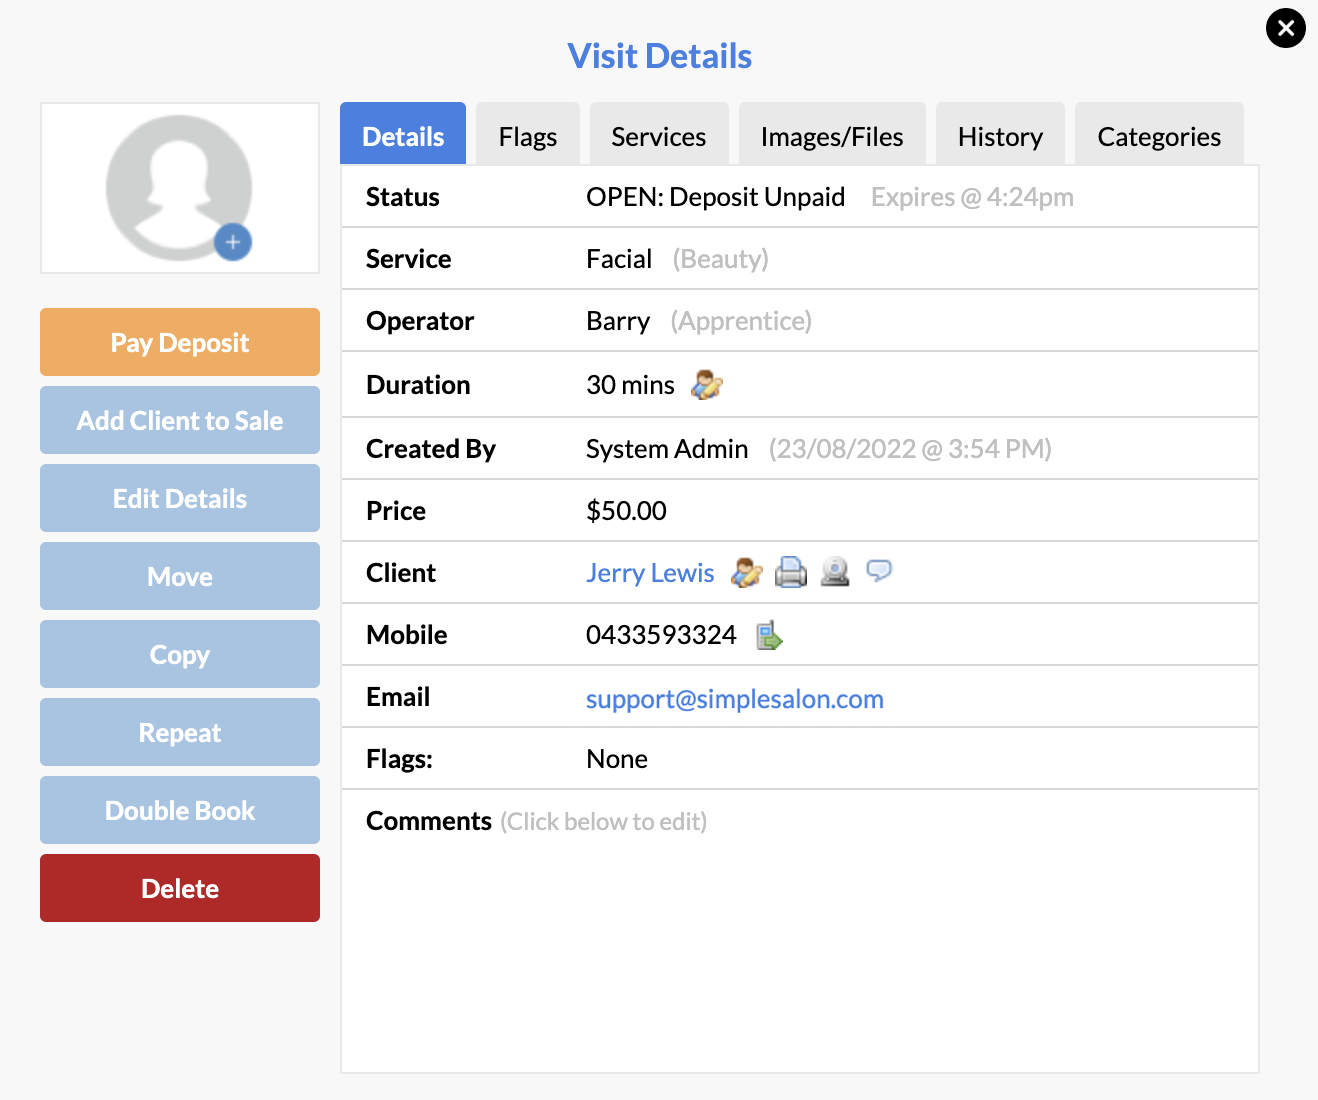Viewport: 1318px width, 1100px height.
Task: Click the printer icon in Client row
Action: pos(790,572)
